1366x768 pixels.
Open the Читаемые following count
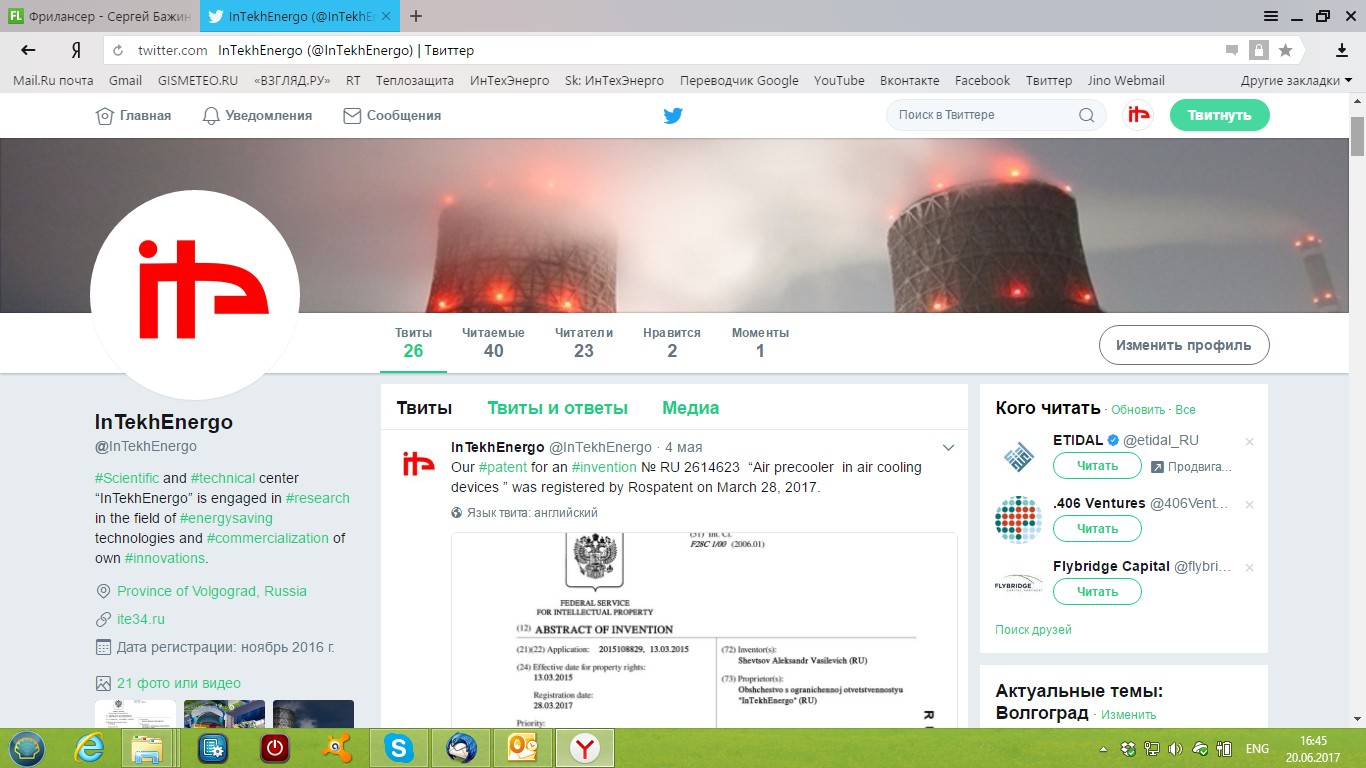point(493,342)
